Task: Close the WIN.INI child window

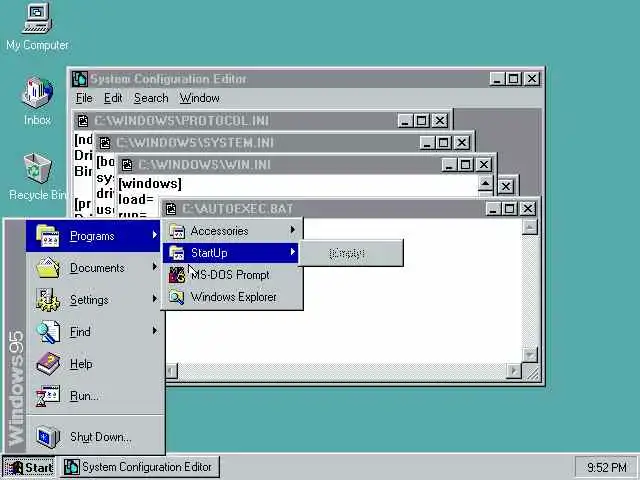Action: 484,165
